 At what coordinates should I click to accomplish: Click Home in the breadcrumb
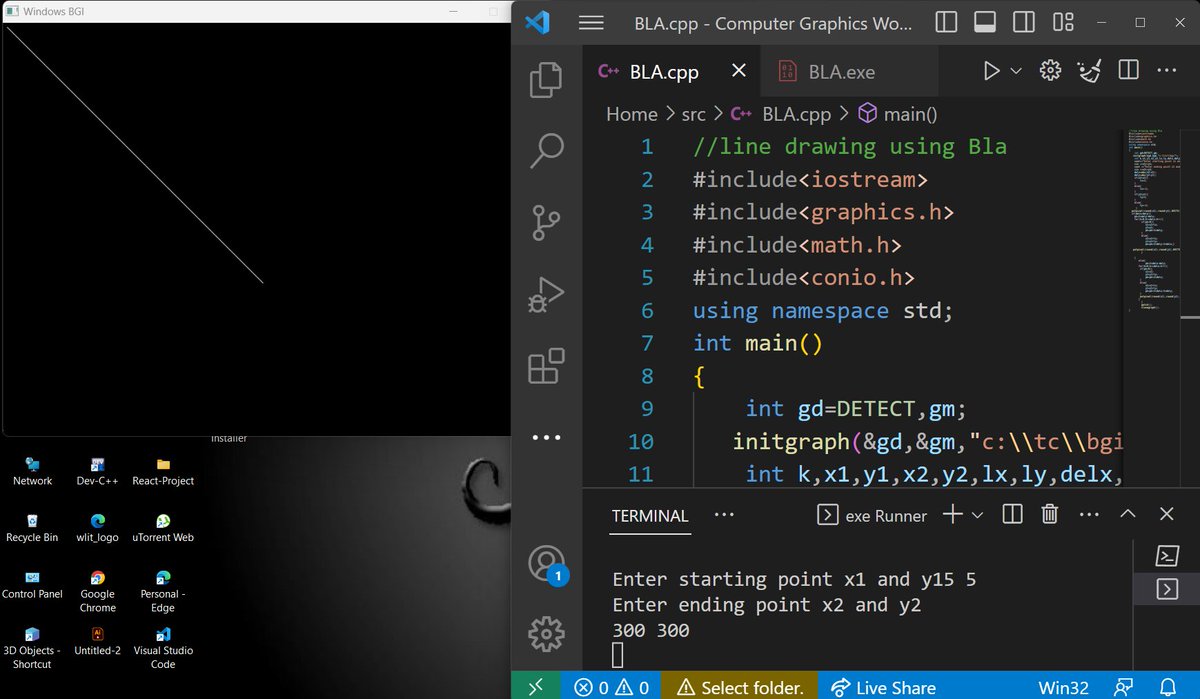[x=632, y=114]
